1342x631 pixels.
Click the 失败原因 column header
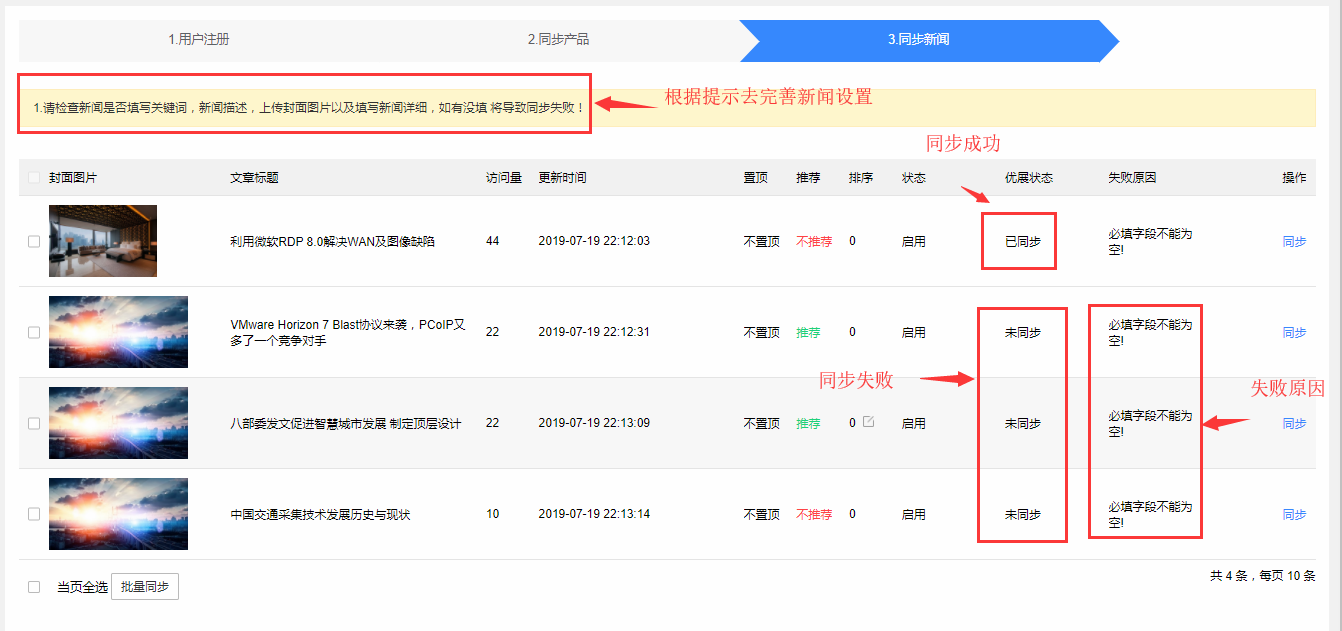[1132, 178]
